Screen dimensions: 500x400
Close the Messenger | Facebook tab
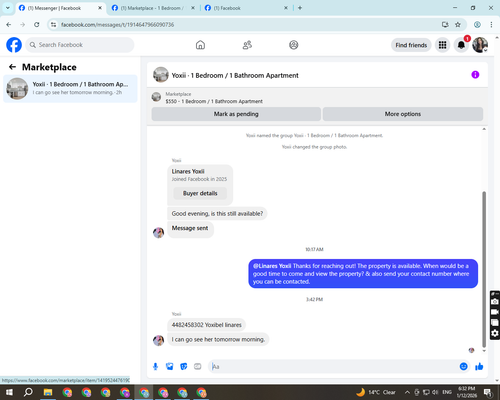[100, 8]
